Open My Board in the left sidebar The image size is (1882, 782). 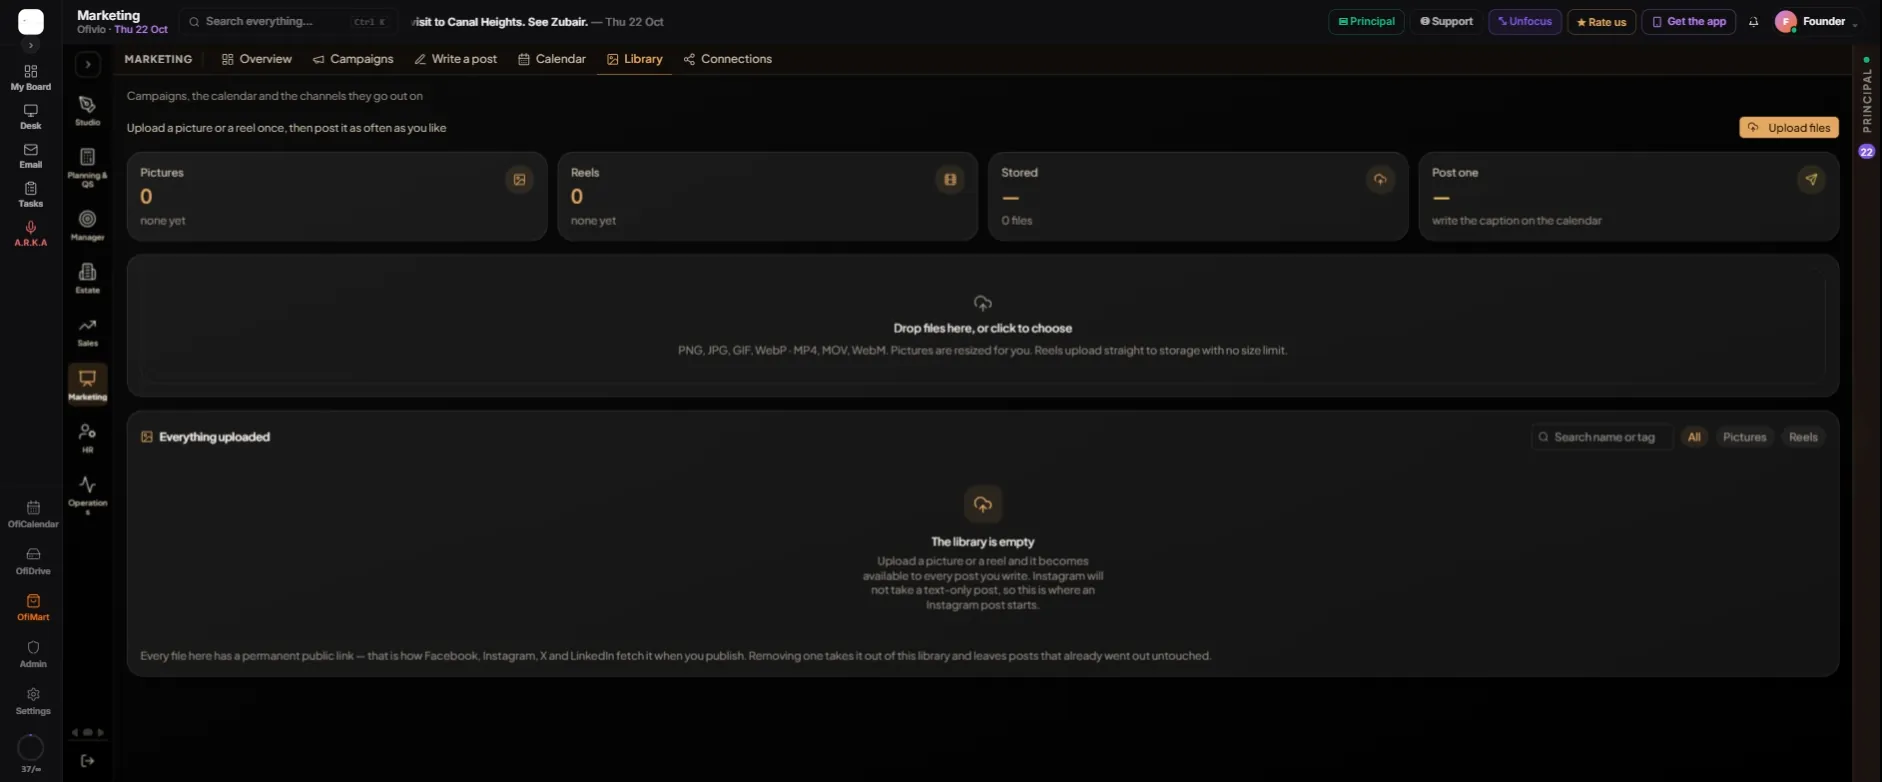click(x=31, y=77)
